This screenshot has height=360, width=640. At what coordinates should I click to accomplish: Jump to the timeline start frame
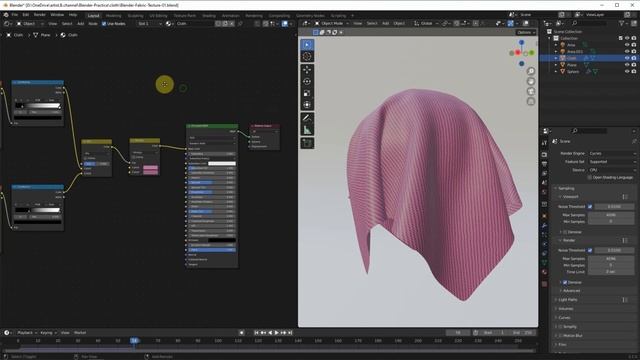pyautogui.click(x=256, y=333)
